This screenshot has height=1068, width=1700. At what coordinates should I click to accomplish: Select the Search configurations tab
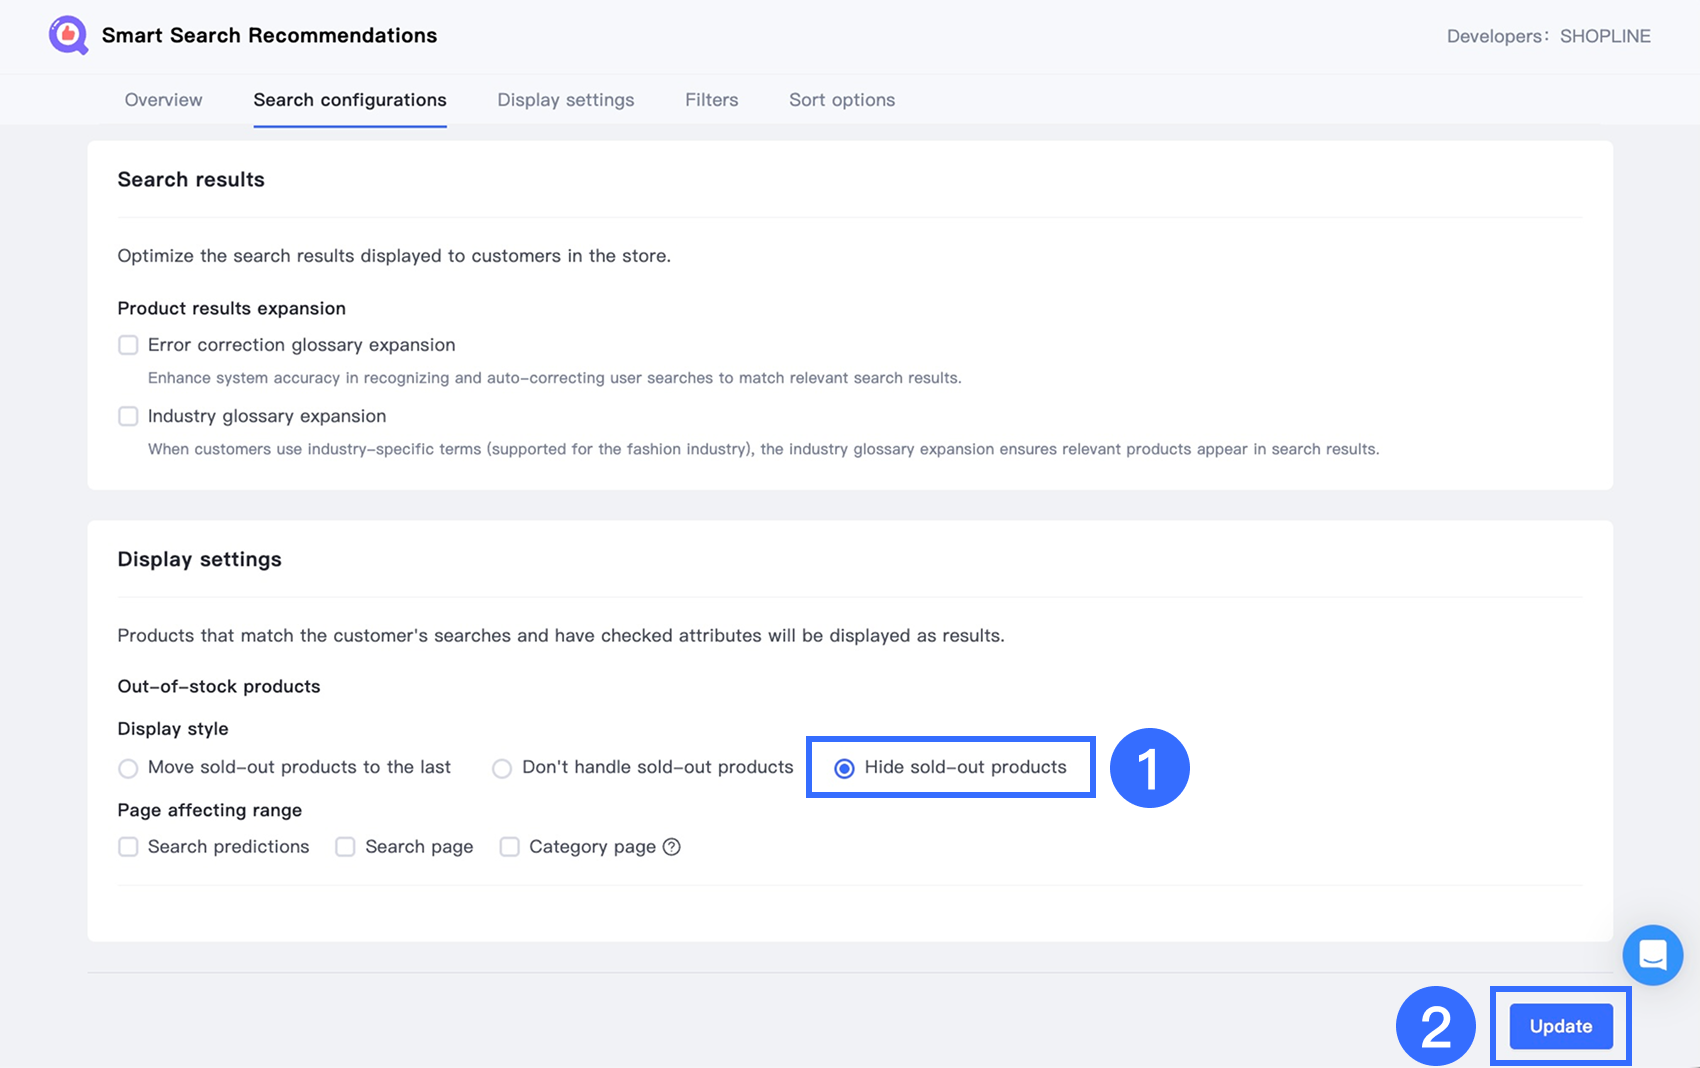tap(350, 100)
